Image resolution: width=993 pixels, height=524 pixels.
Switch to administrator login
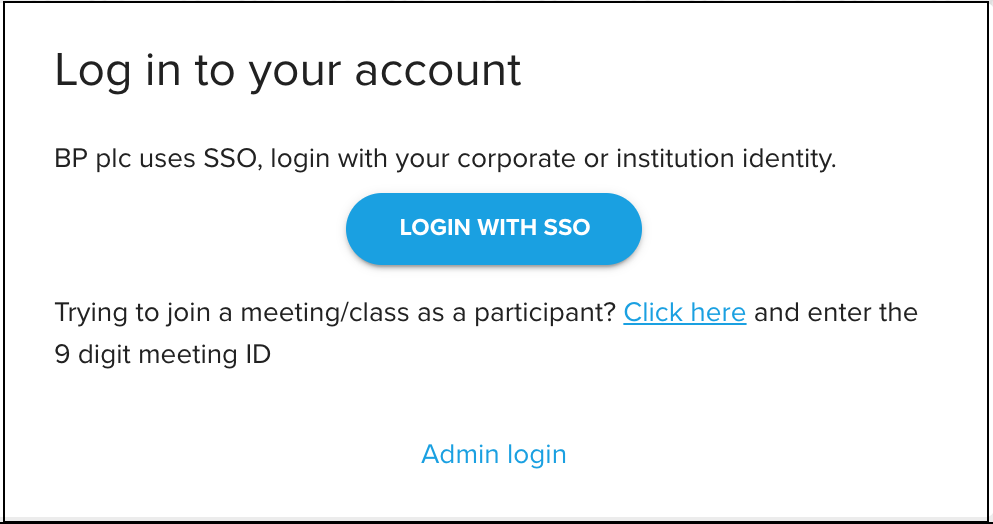(494, 454)
